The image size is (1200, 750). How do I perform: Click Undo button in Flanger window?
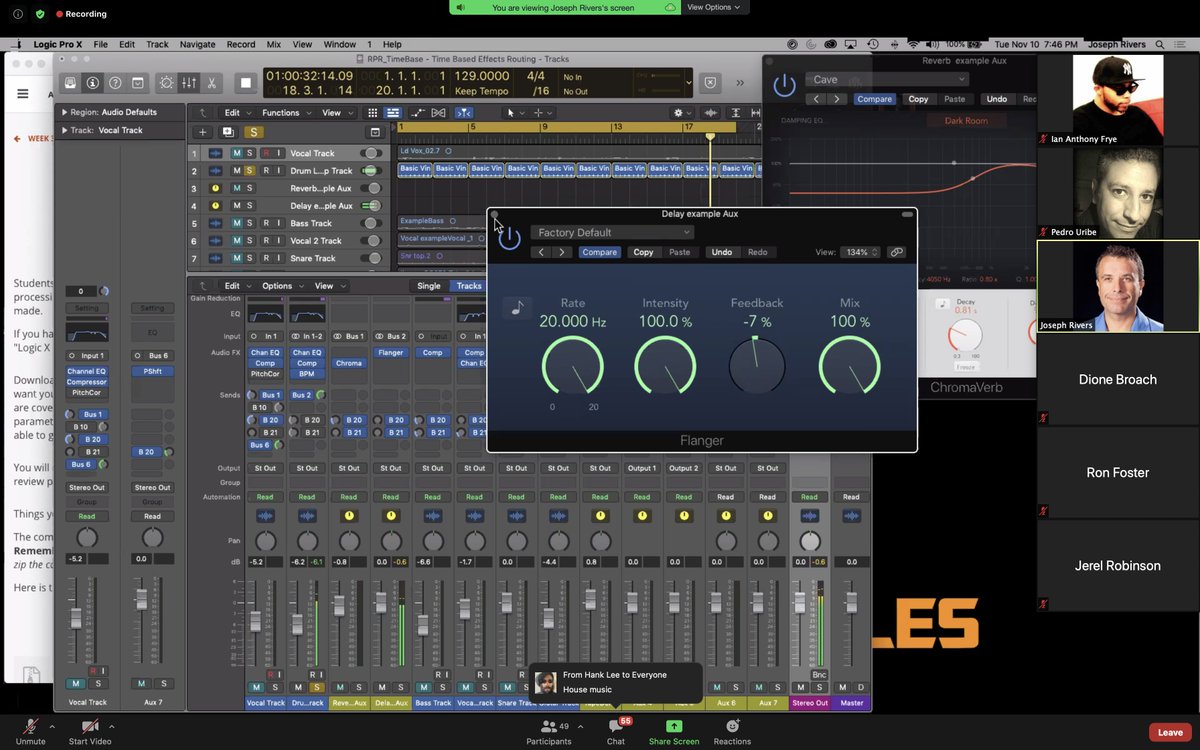(x=721, y=252)
